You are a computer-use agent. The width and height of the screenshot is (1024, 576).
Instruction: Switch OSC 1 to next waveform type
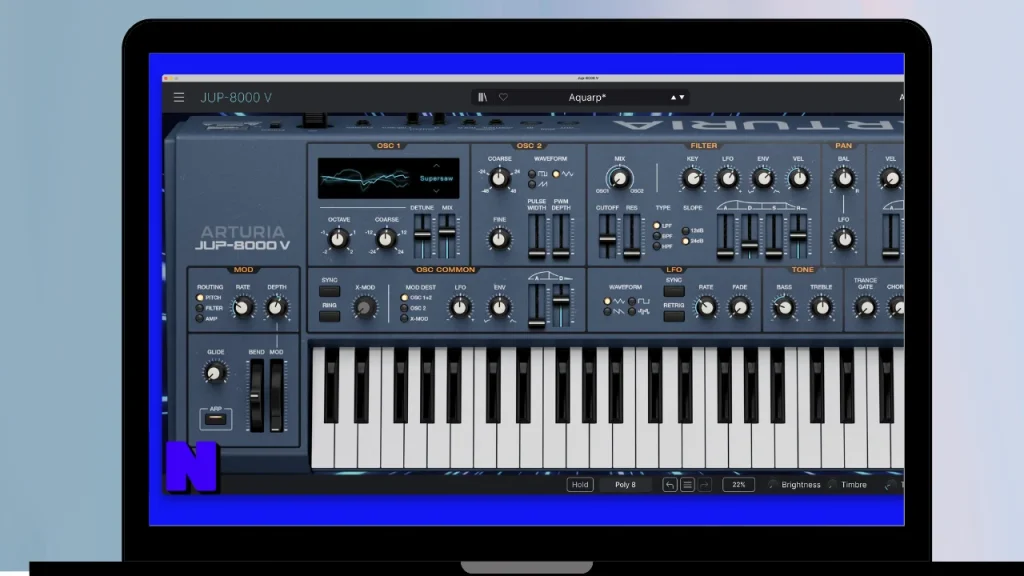tap(436, 191)
